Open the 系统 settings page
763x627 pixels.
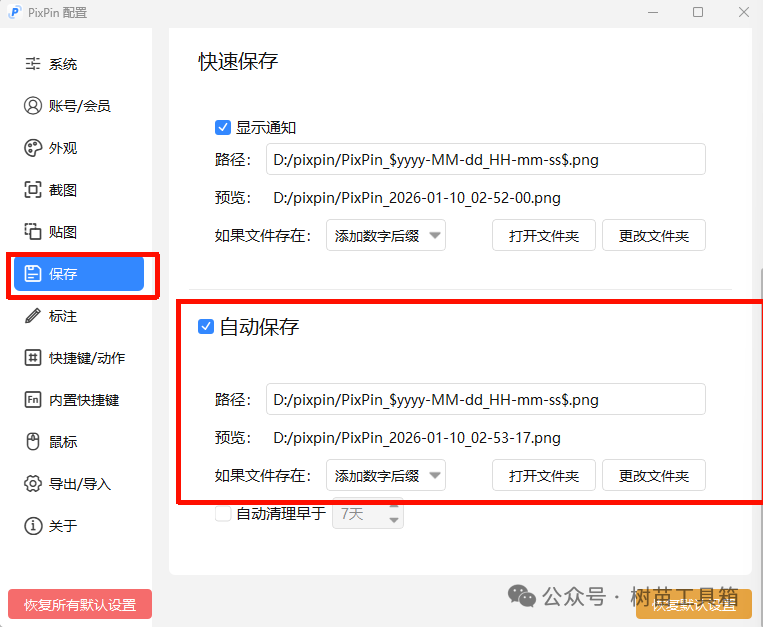click(79, 64)
